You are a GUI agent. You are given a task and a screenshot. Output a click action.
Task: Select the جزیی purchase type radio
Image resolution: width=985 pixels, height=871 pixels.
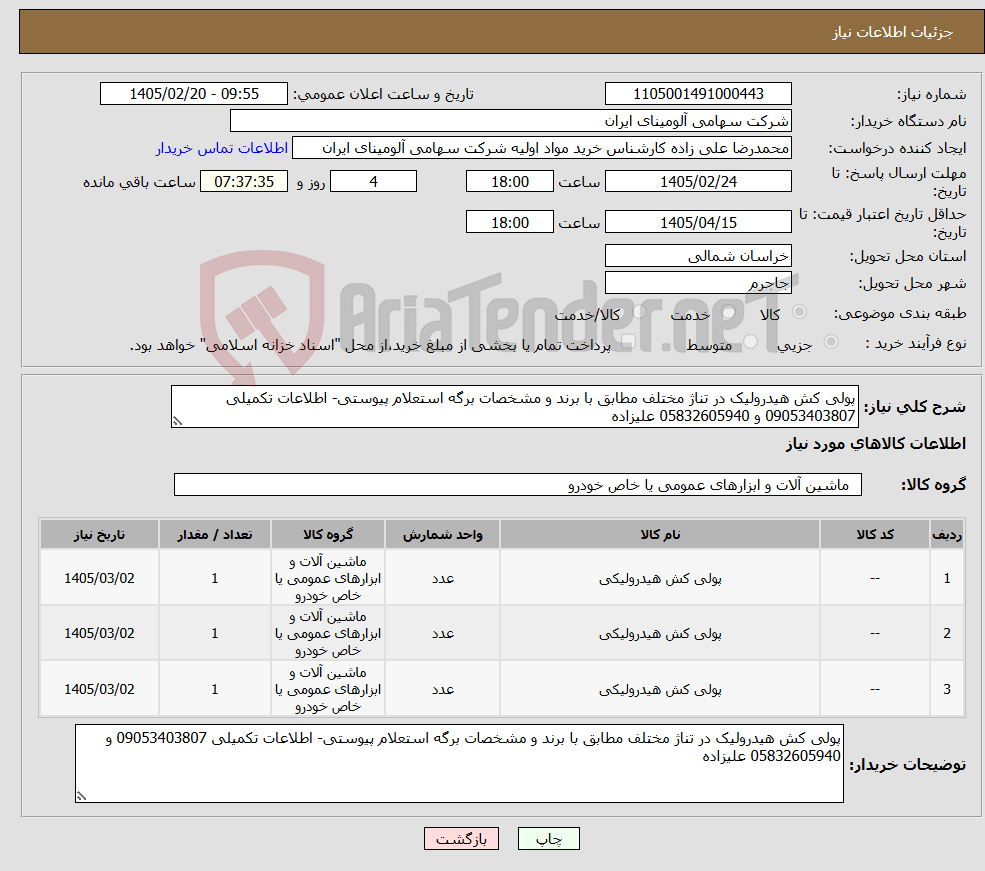click(830, 342)
